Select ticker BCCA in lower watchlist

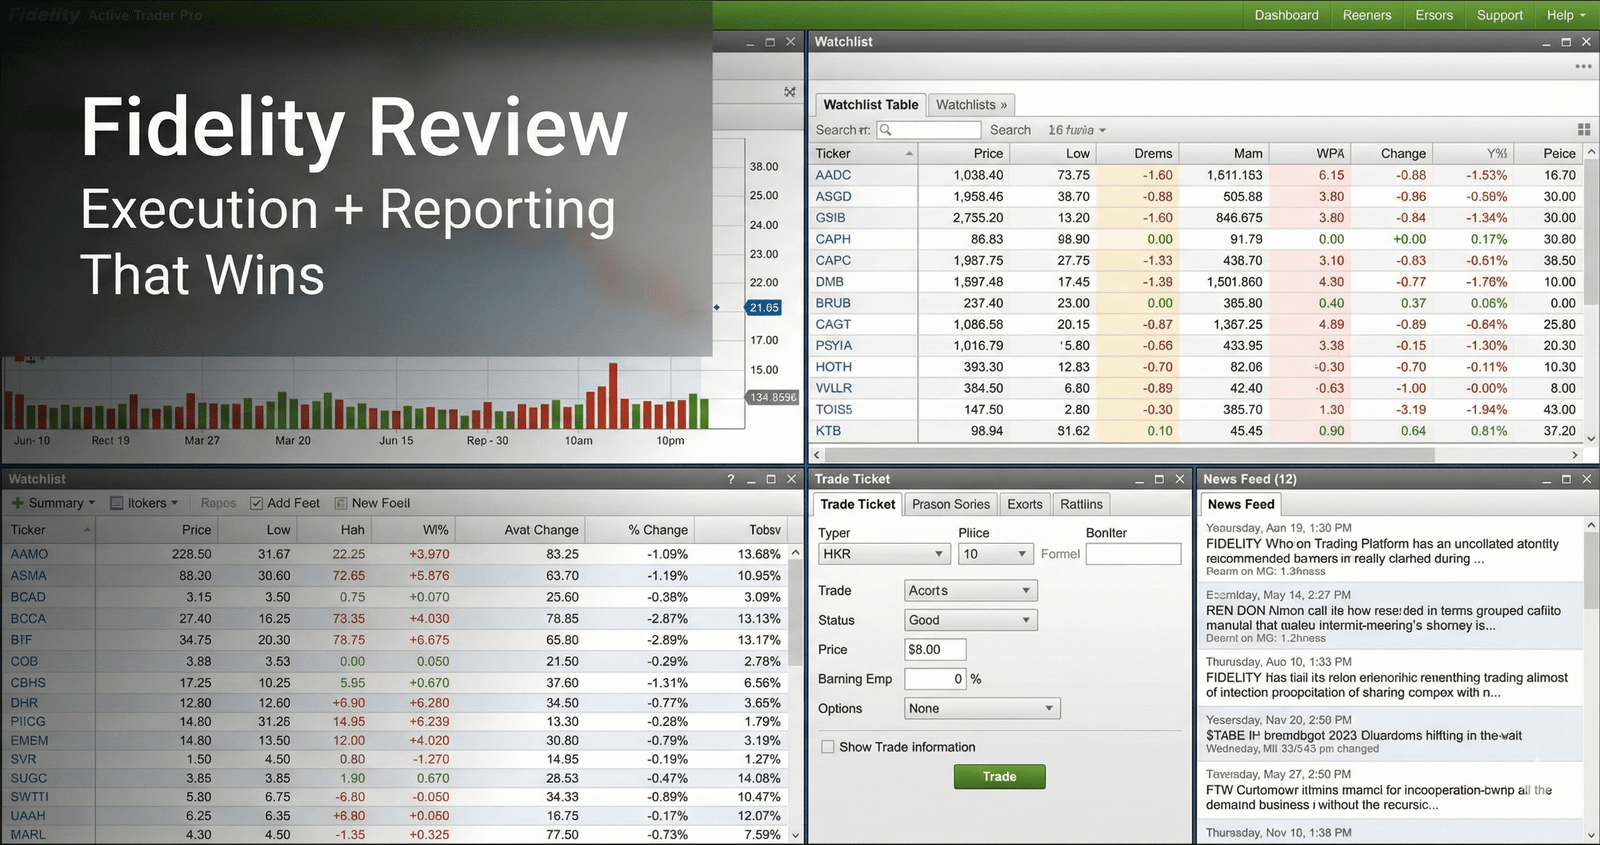point(28,619)
